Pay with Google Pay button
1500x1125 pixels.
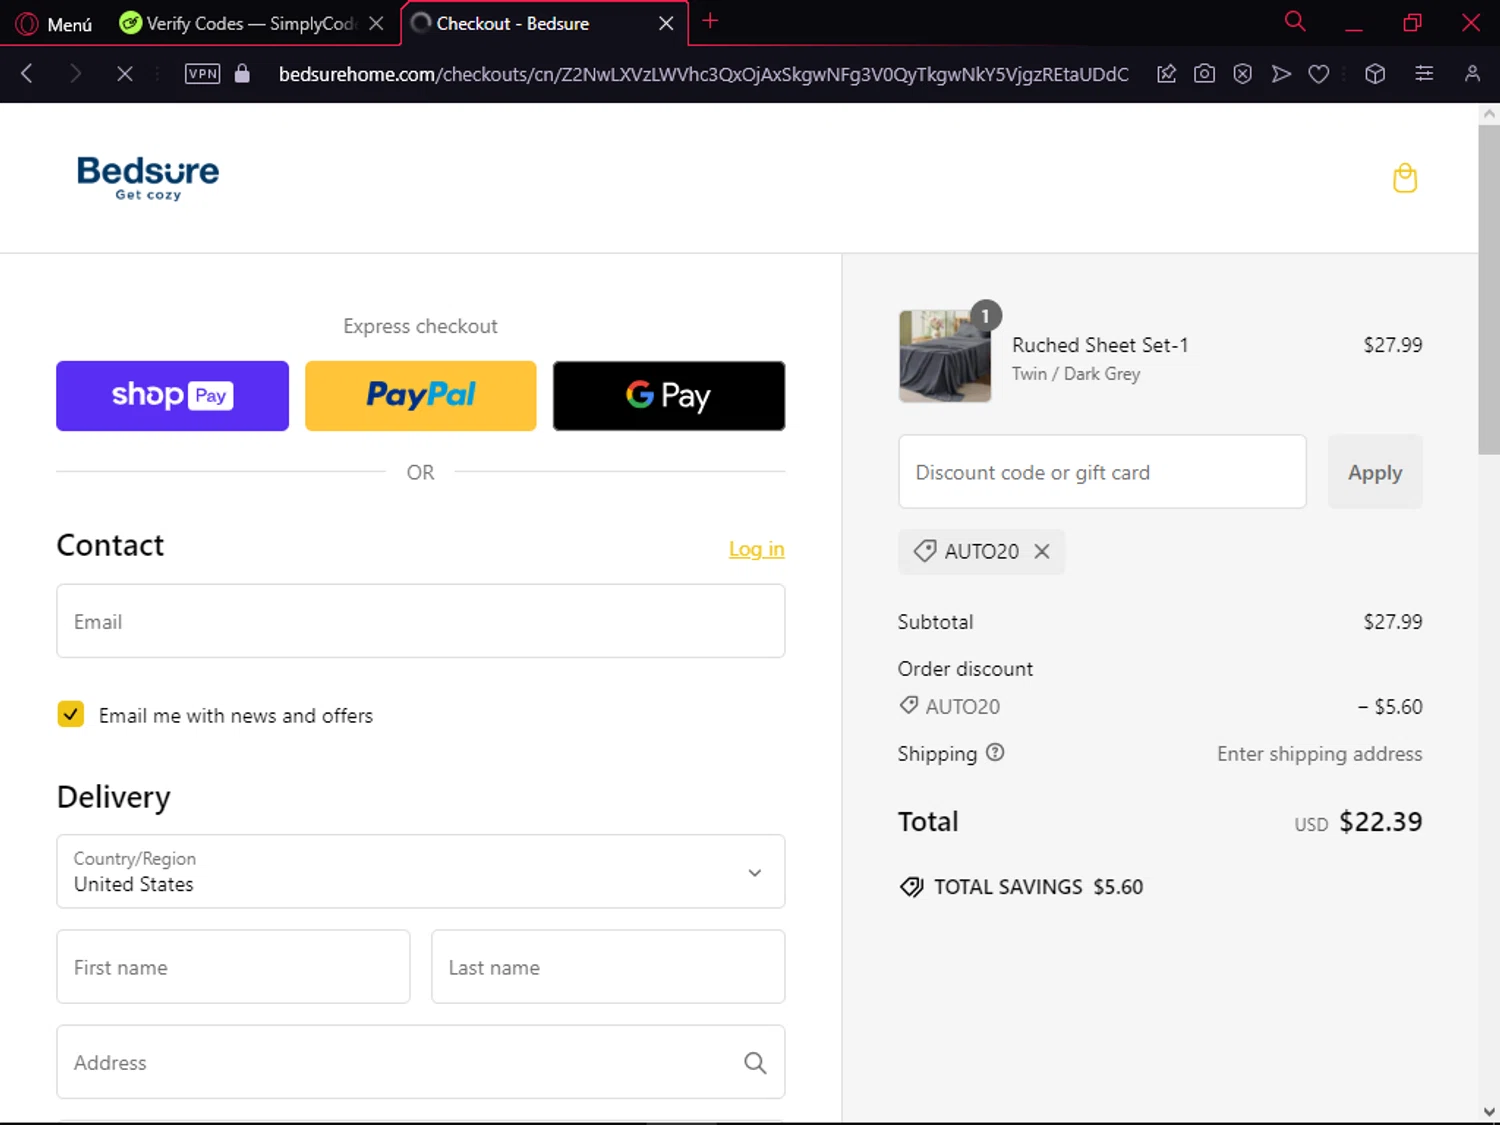pos(669,396)
